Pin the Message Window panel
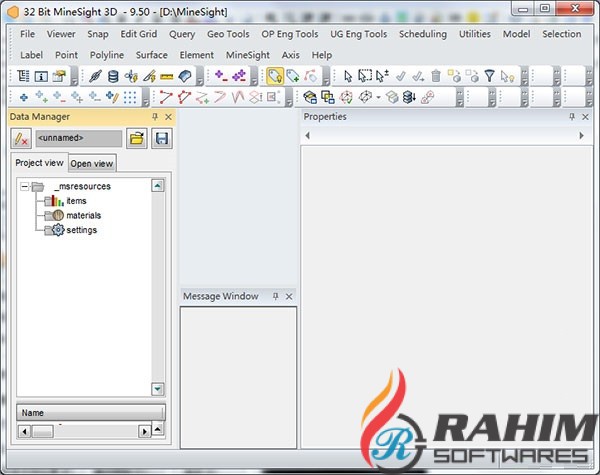This screenshot has width=600, height=475. 276,296
